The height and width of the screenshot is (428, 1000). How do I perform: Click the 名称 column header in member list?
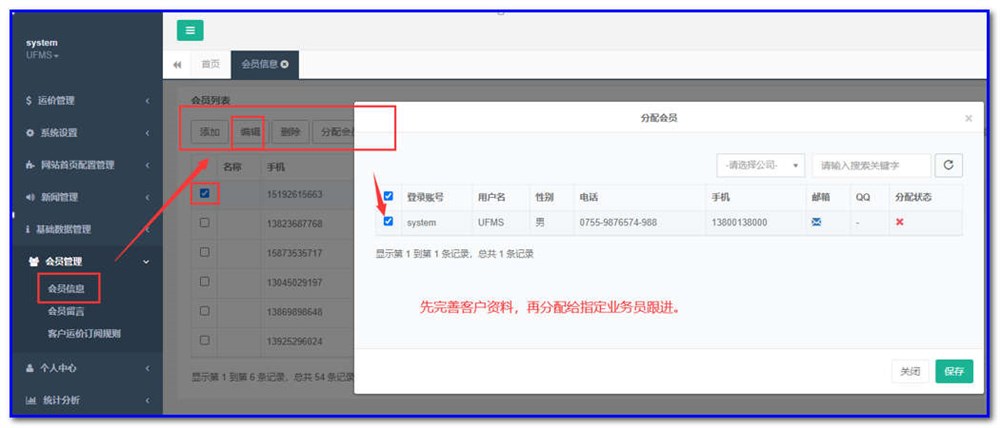(x=232, y=167)
